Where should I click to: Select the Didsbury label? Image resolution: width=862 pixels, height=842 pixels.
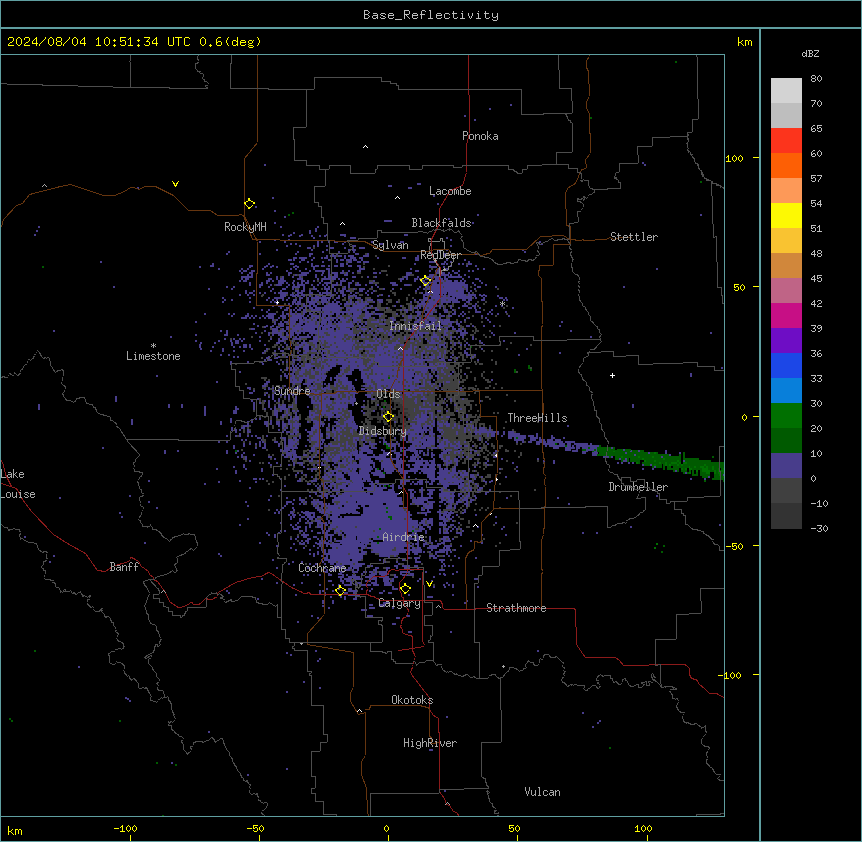(x=383, y=431)
